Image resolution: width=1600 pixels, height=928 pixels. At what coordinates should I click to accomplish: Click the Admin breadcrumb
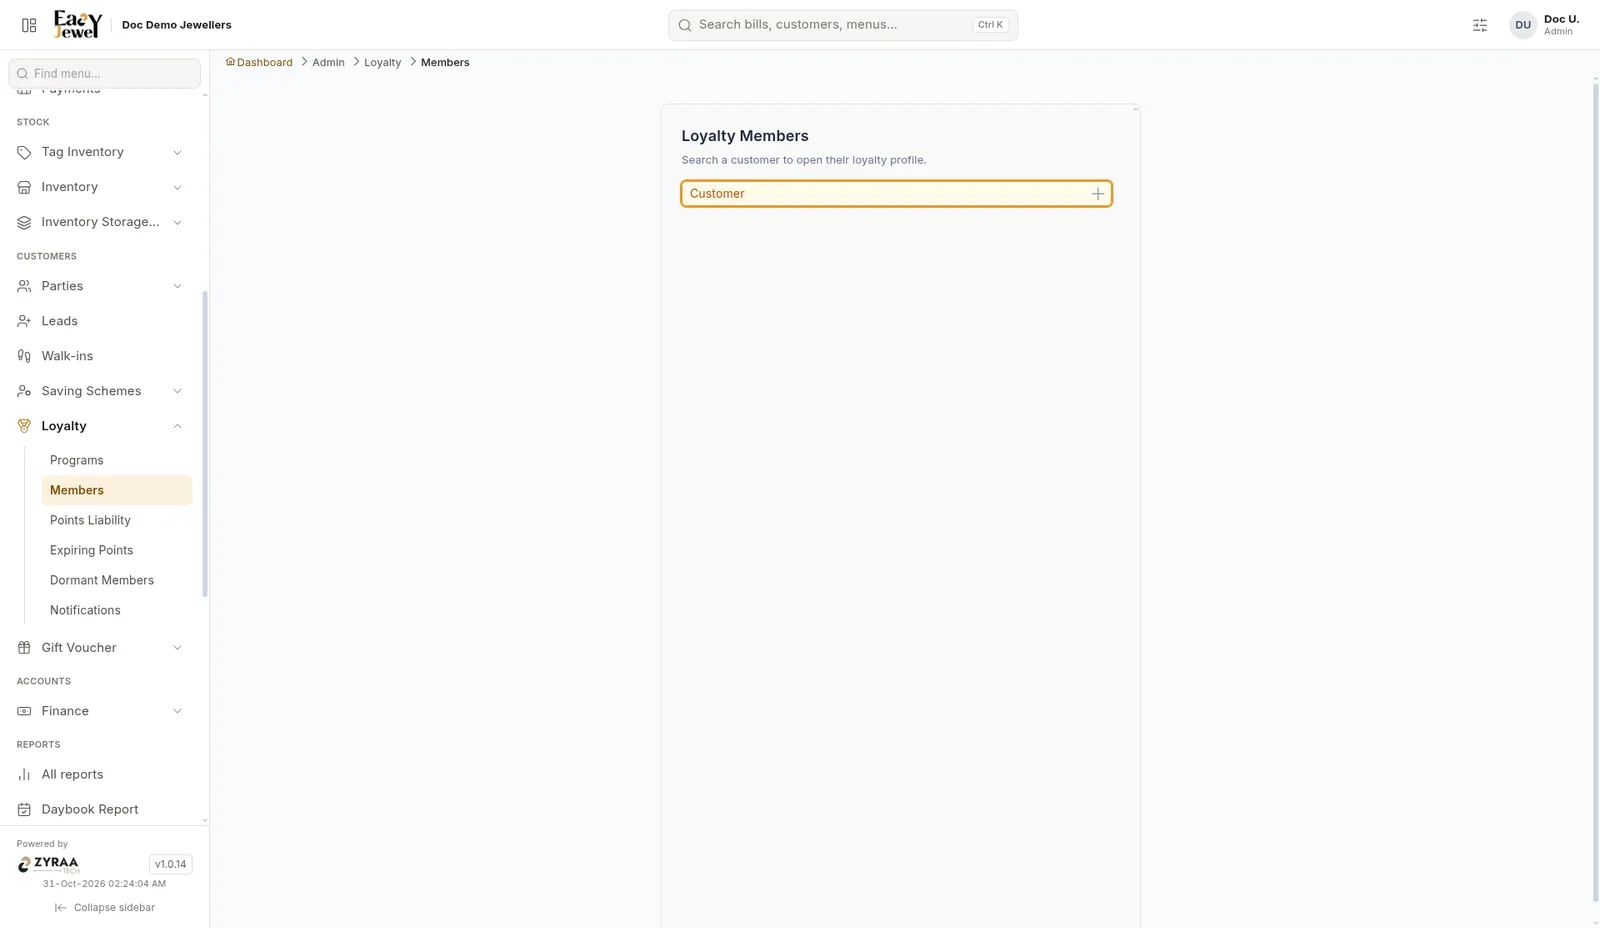point(328,62)
